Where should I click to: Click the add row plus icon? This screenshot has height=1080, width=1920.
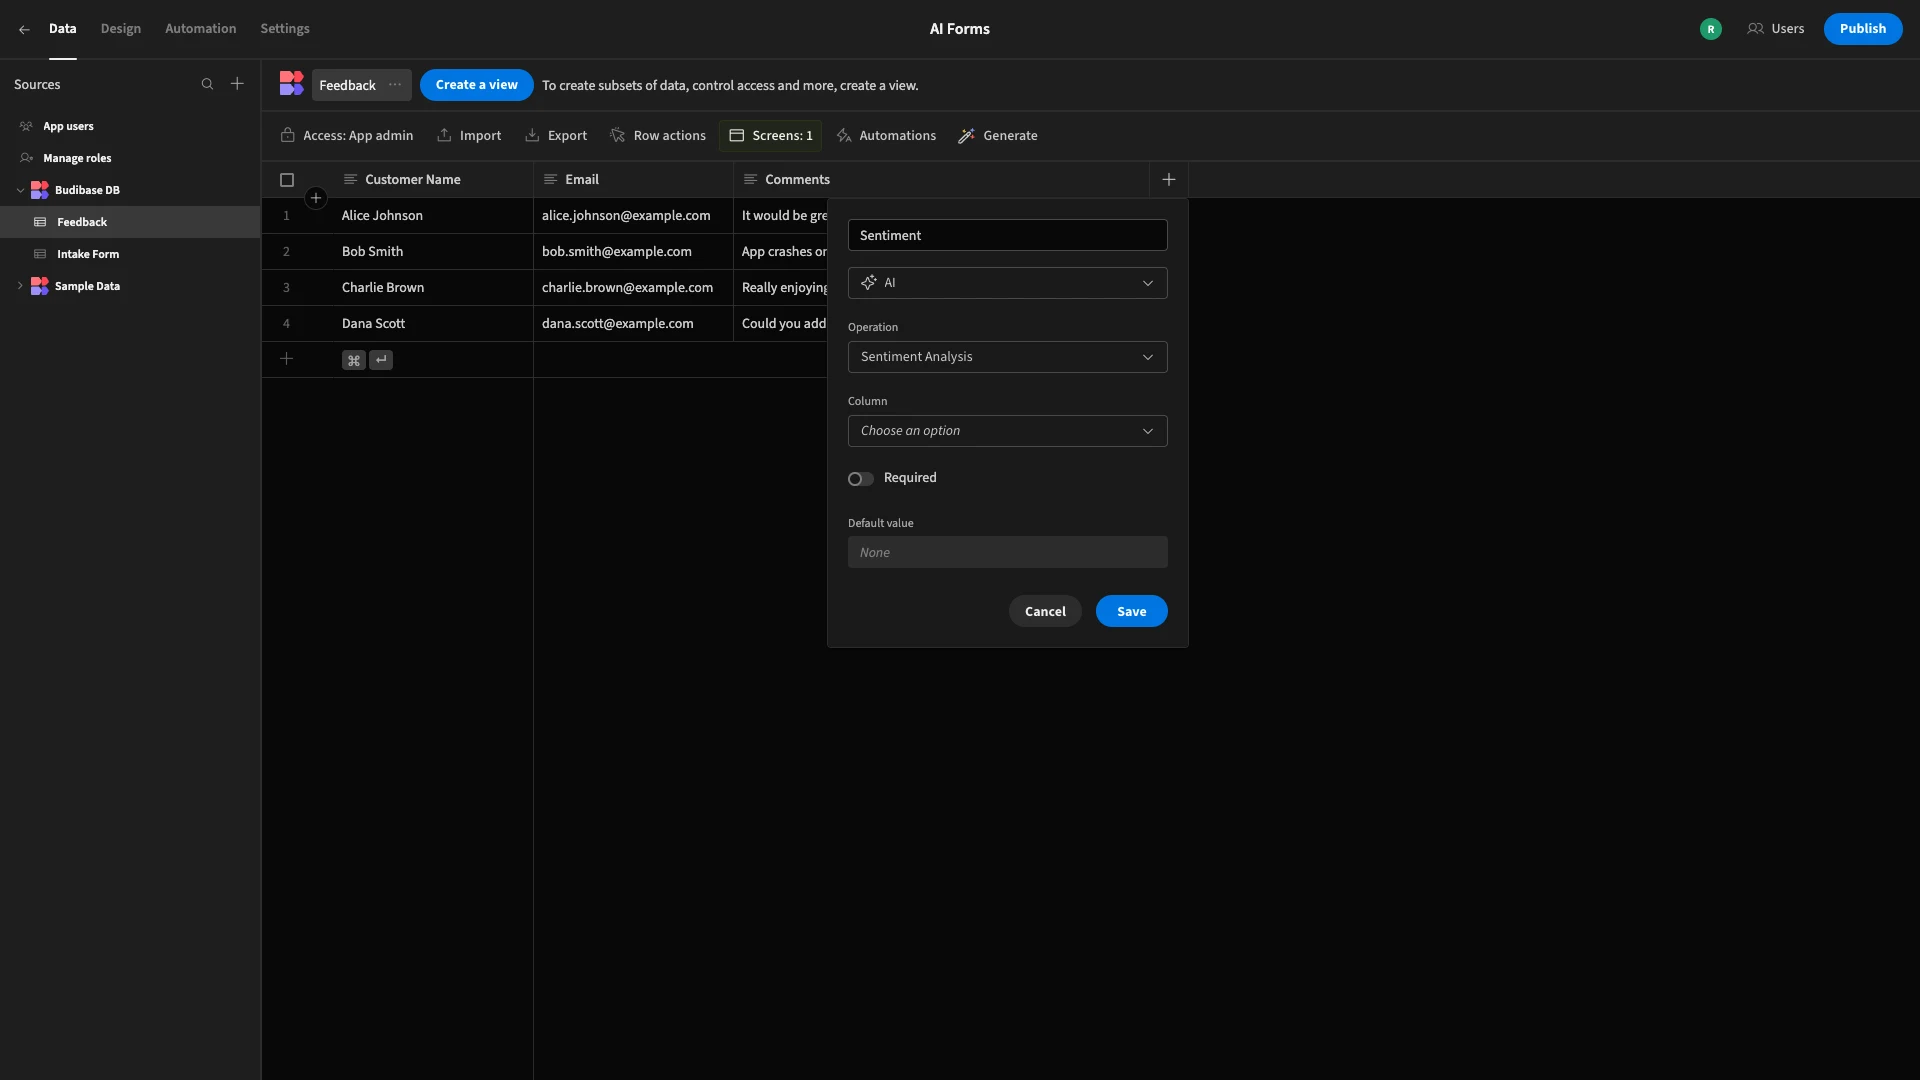(286, 359)
